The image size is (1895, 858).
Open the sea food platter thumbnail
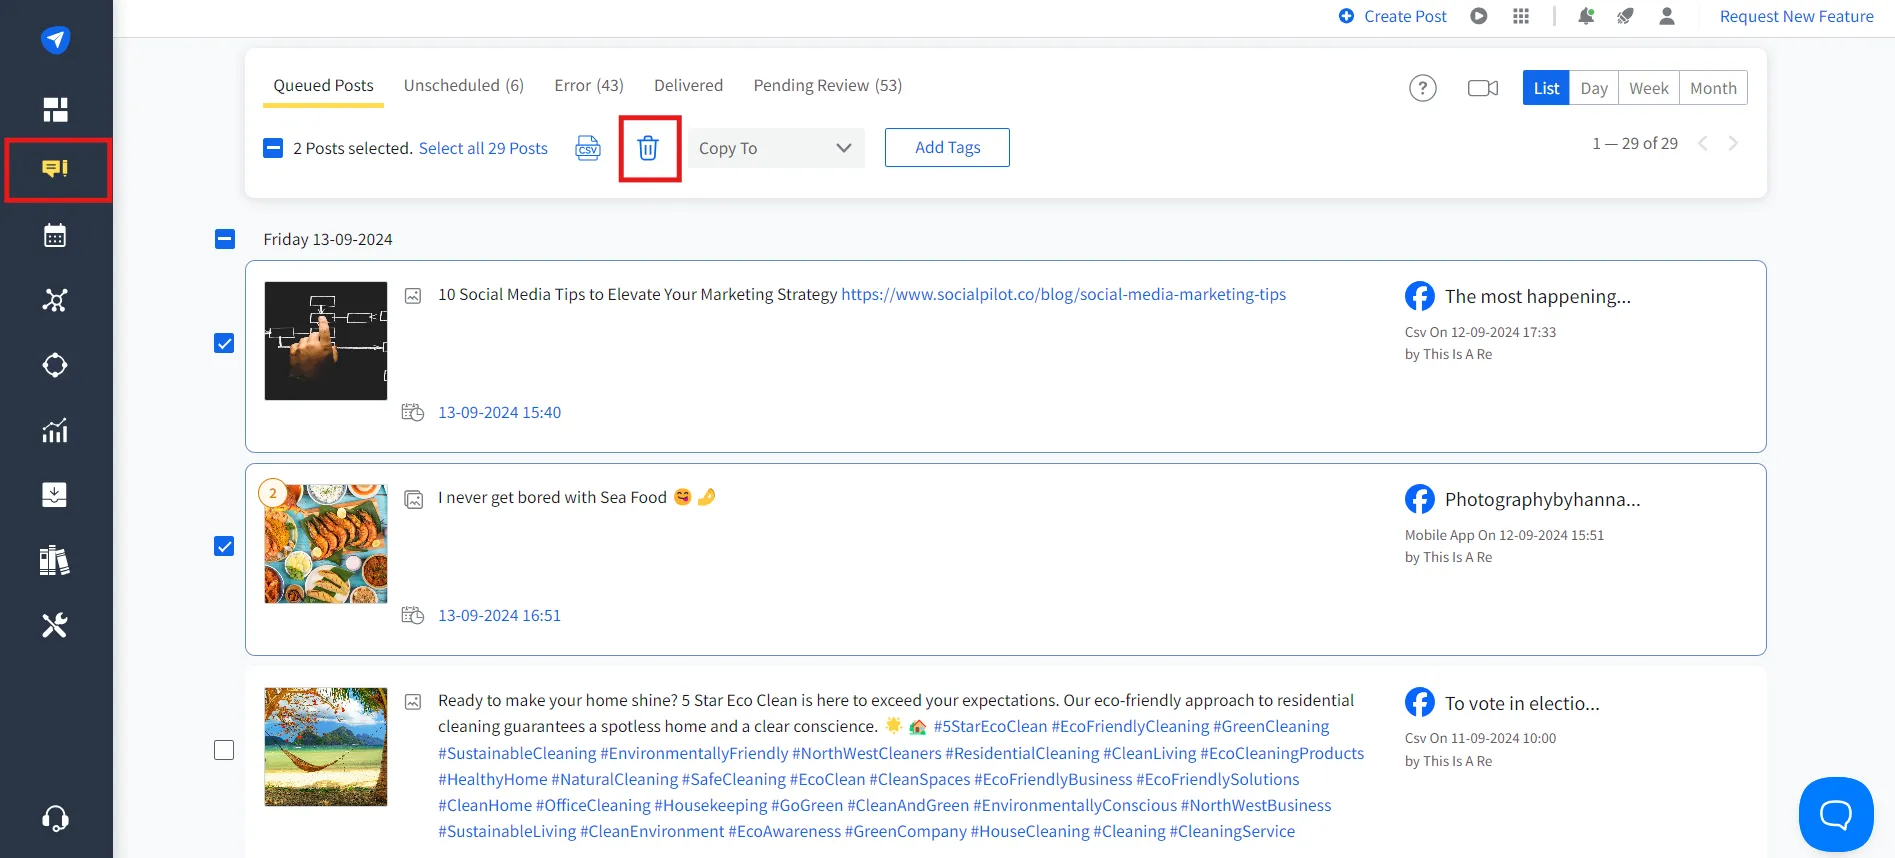(326, 544)
